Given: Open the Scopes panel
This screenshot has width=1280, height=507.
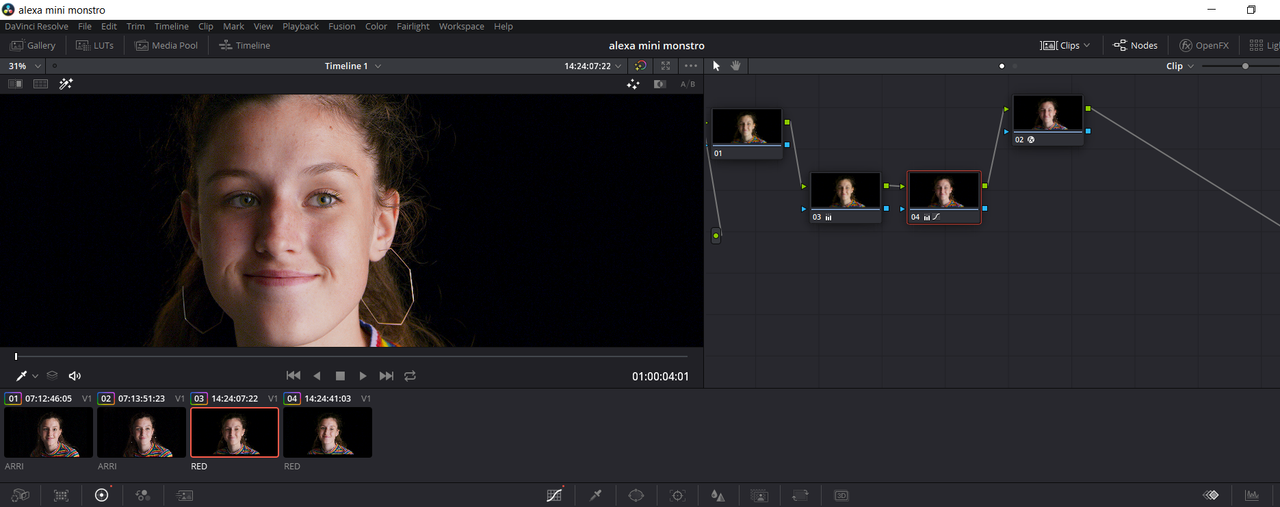Looking at the screenshot, I should (x=1251, y=495).
